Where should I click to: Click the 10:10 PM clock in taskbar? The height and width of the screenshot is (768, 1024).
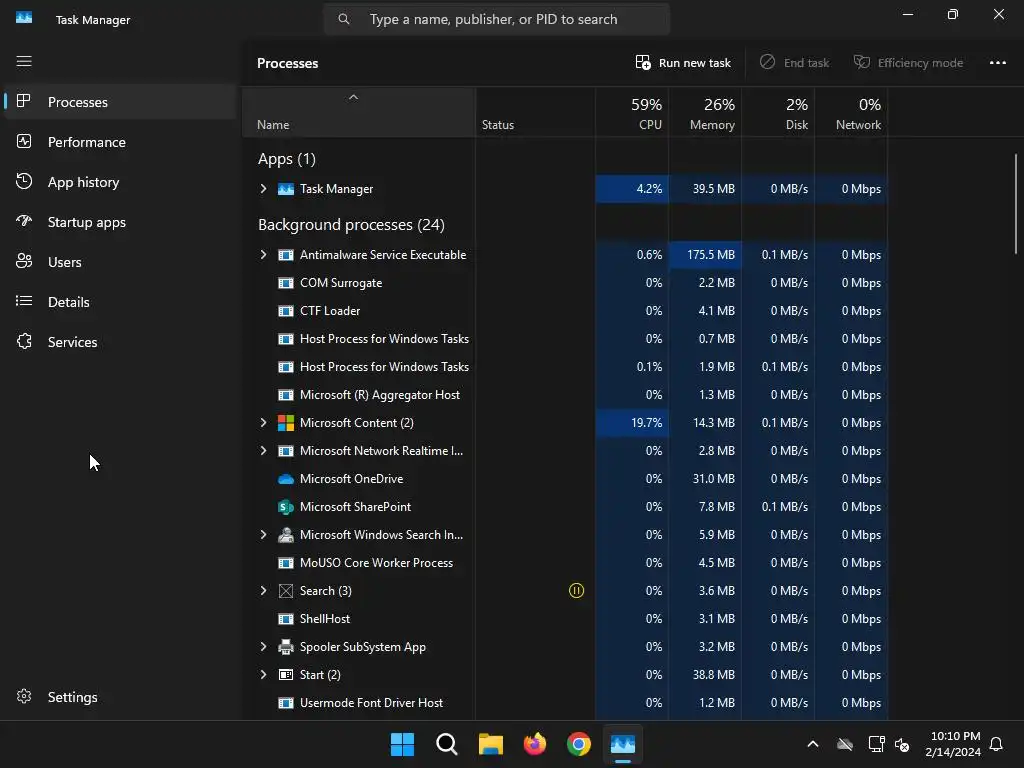953,744
